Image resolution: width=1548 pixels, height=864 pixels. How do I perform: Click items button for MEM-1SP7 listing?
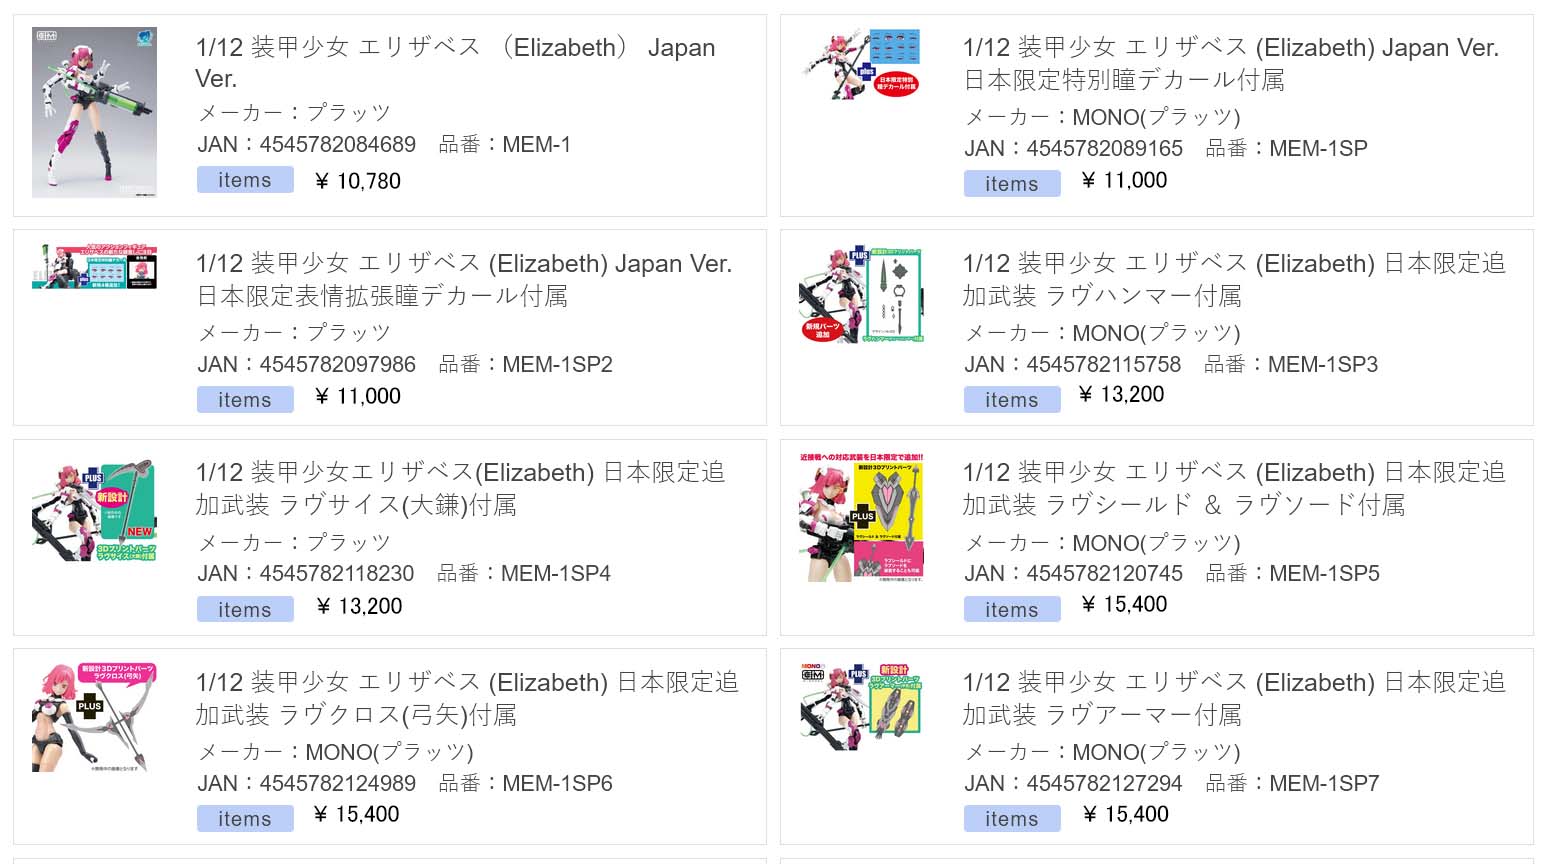[1012, 818]
